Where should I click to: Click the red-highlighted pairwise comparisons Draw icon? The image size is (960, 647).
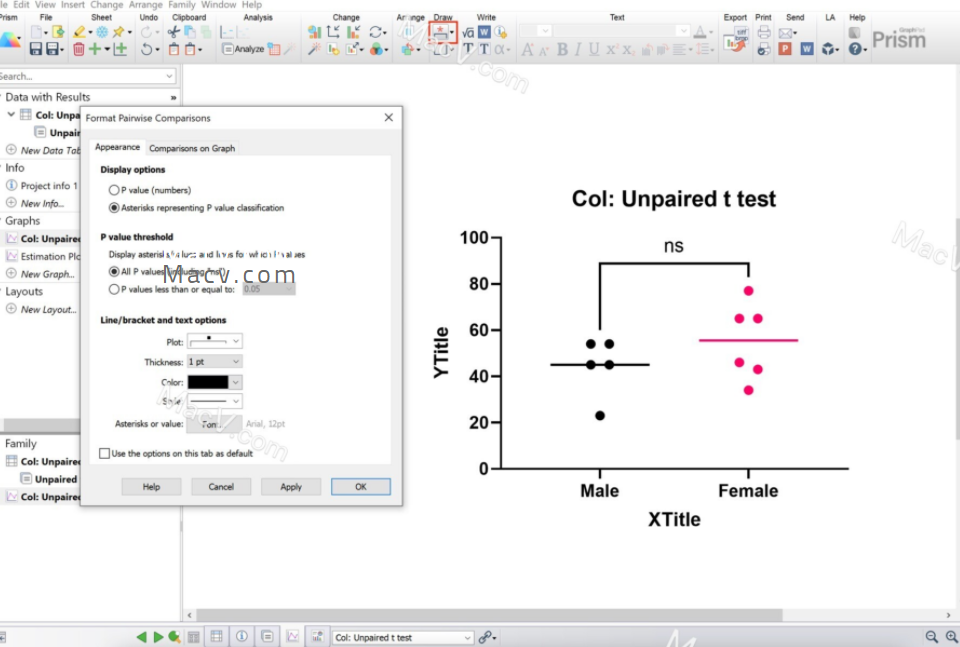(440, 32)
